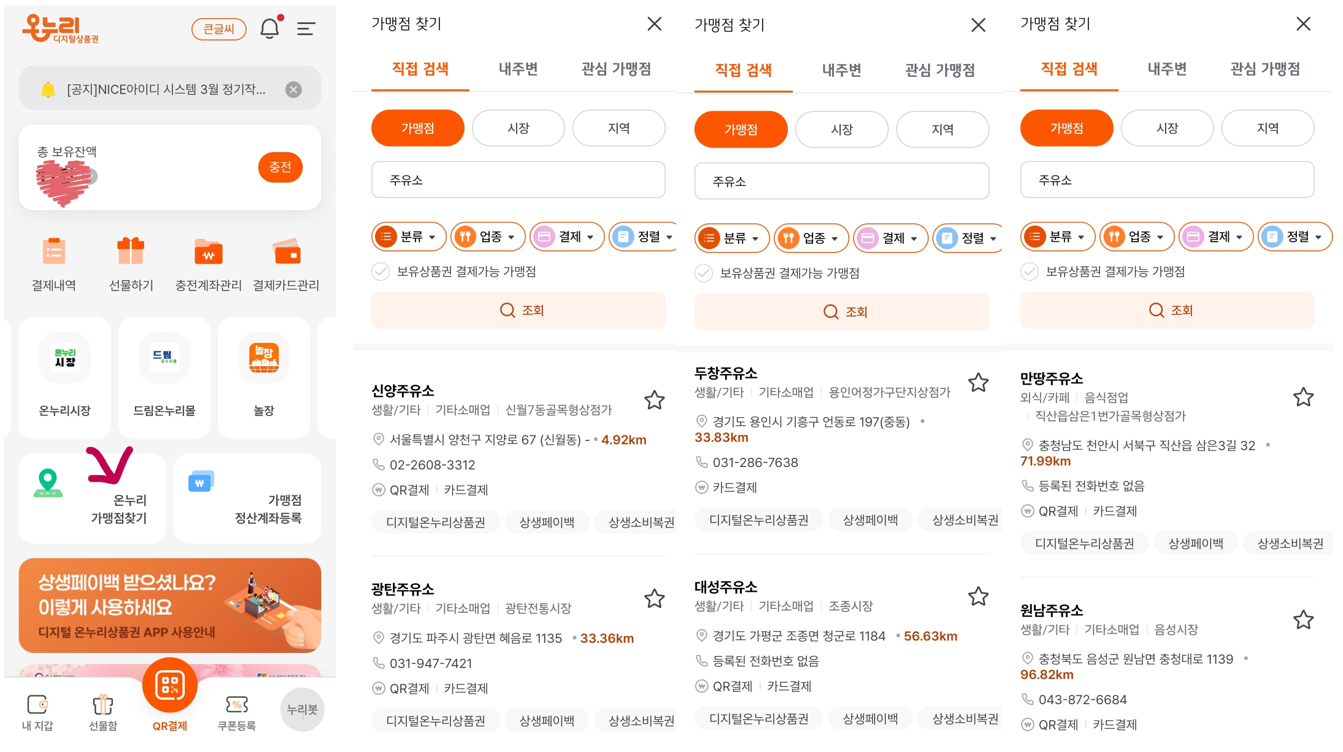Open 가맹점 정산계좌등록 tile

click(247, 498)
